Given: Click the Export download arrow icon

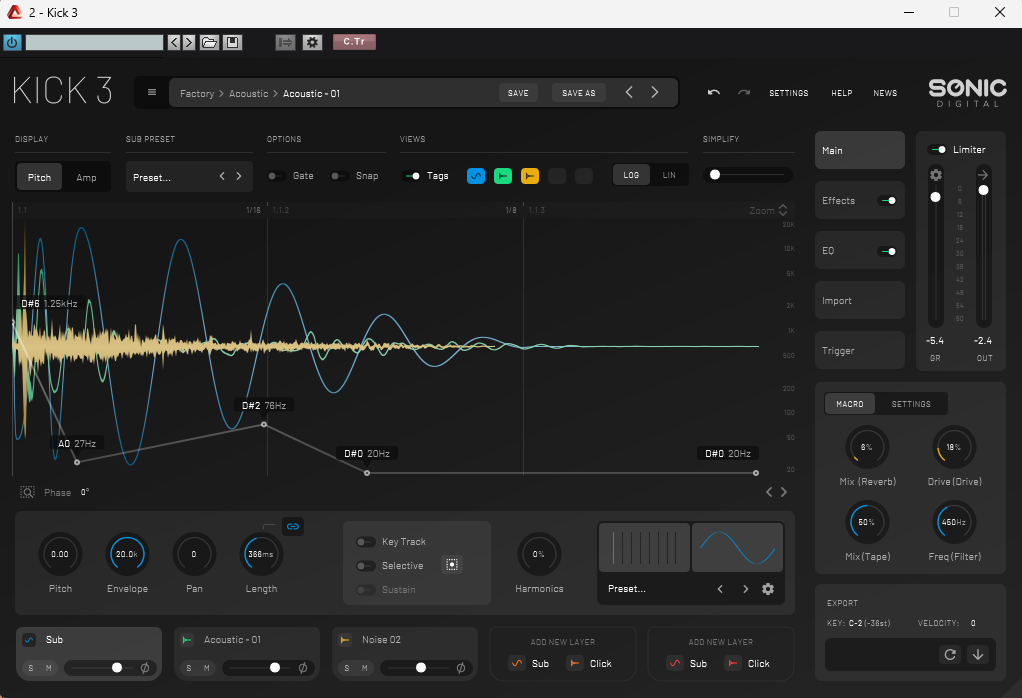Looking at the screenshot, I should [978, 654].
